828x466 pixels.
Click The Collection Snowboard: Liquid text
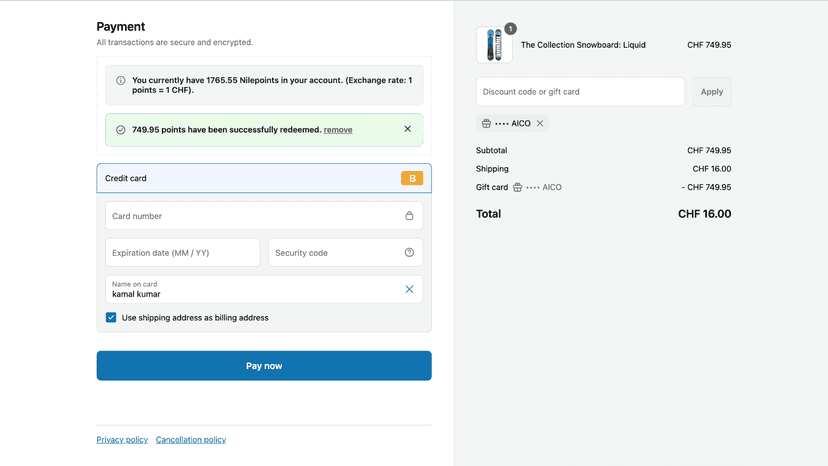pos(583,45)
